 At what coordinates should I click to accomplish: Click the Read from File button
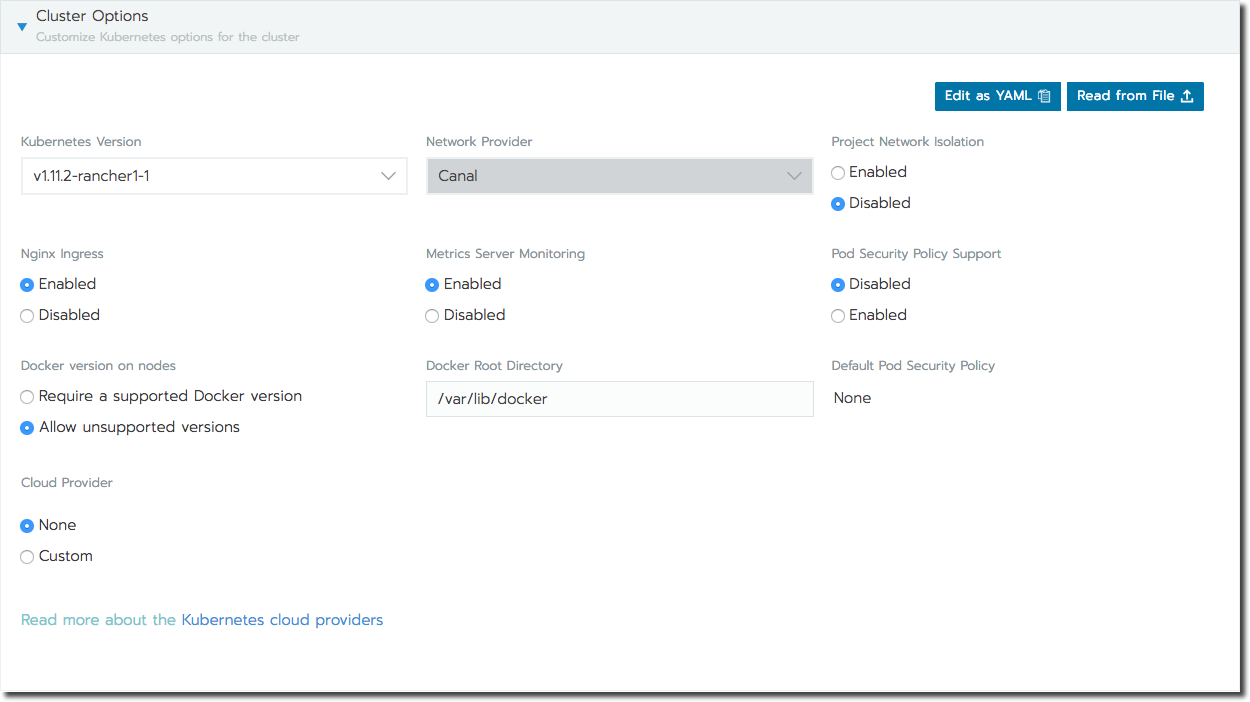[1135, 96]
